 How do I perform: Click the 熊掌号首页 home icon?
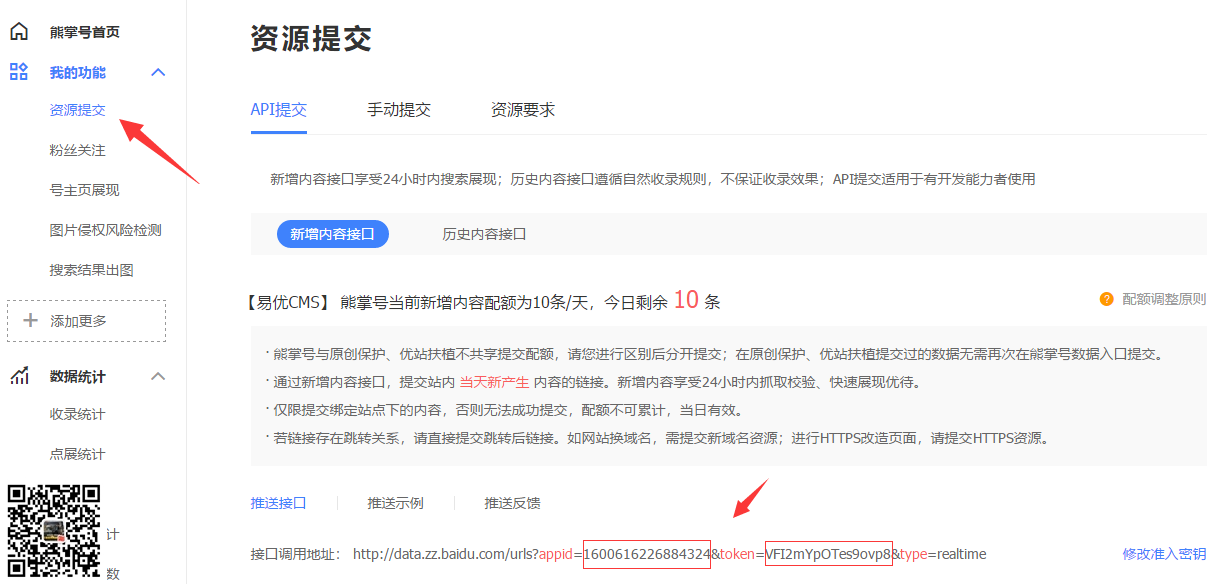click(x=17, y=30)
